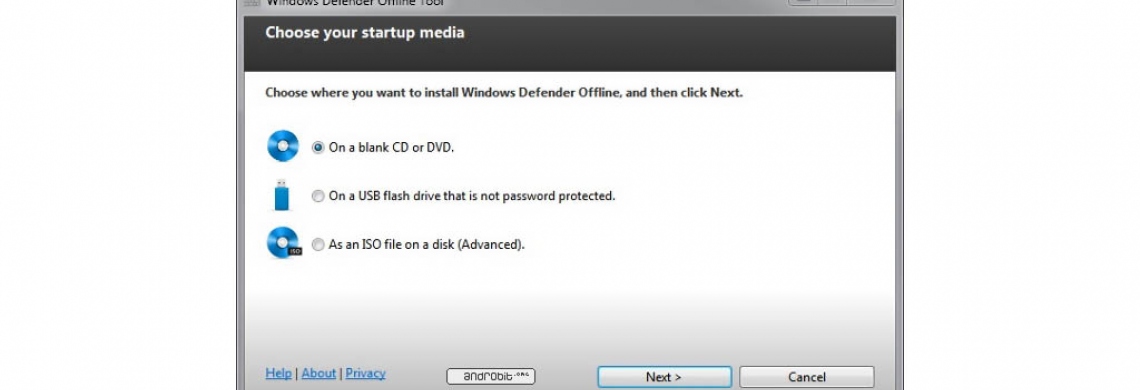
Task: Open the About link
Action: pos(318,373)
